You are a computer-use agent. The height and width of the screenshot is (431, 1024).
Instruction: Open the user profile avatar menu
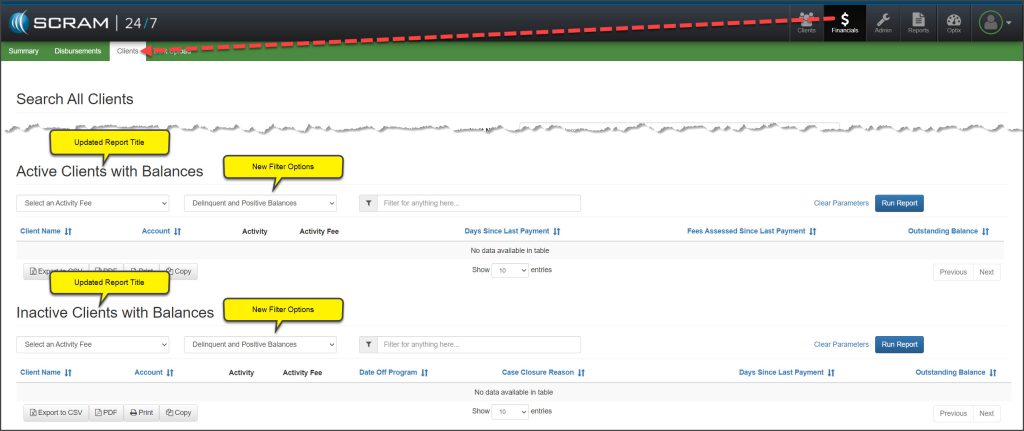pos(993,22)
